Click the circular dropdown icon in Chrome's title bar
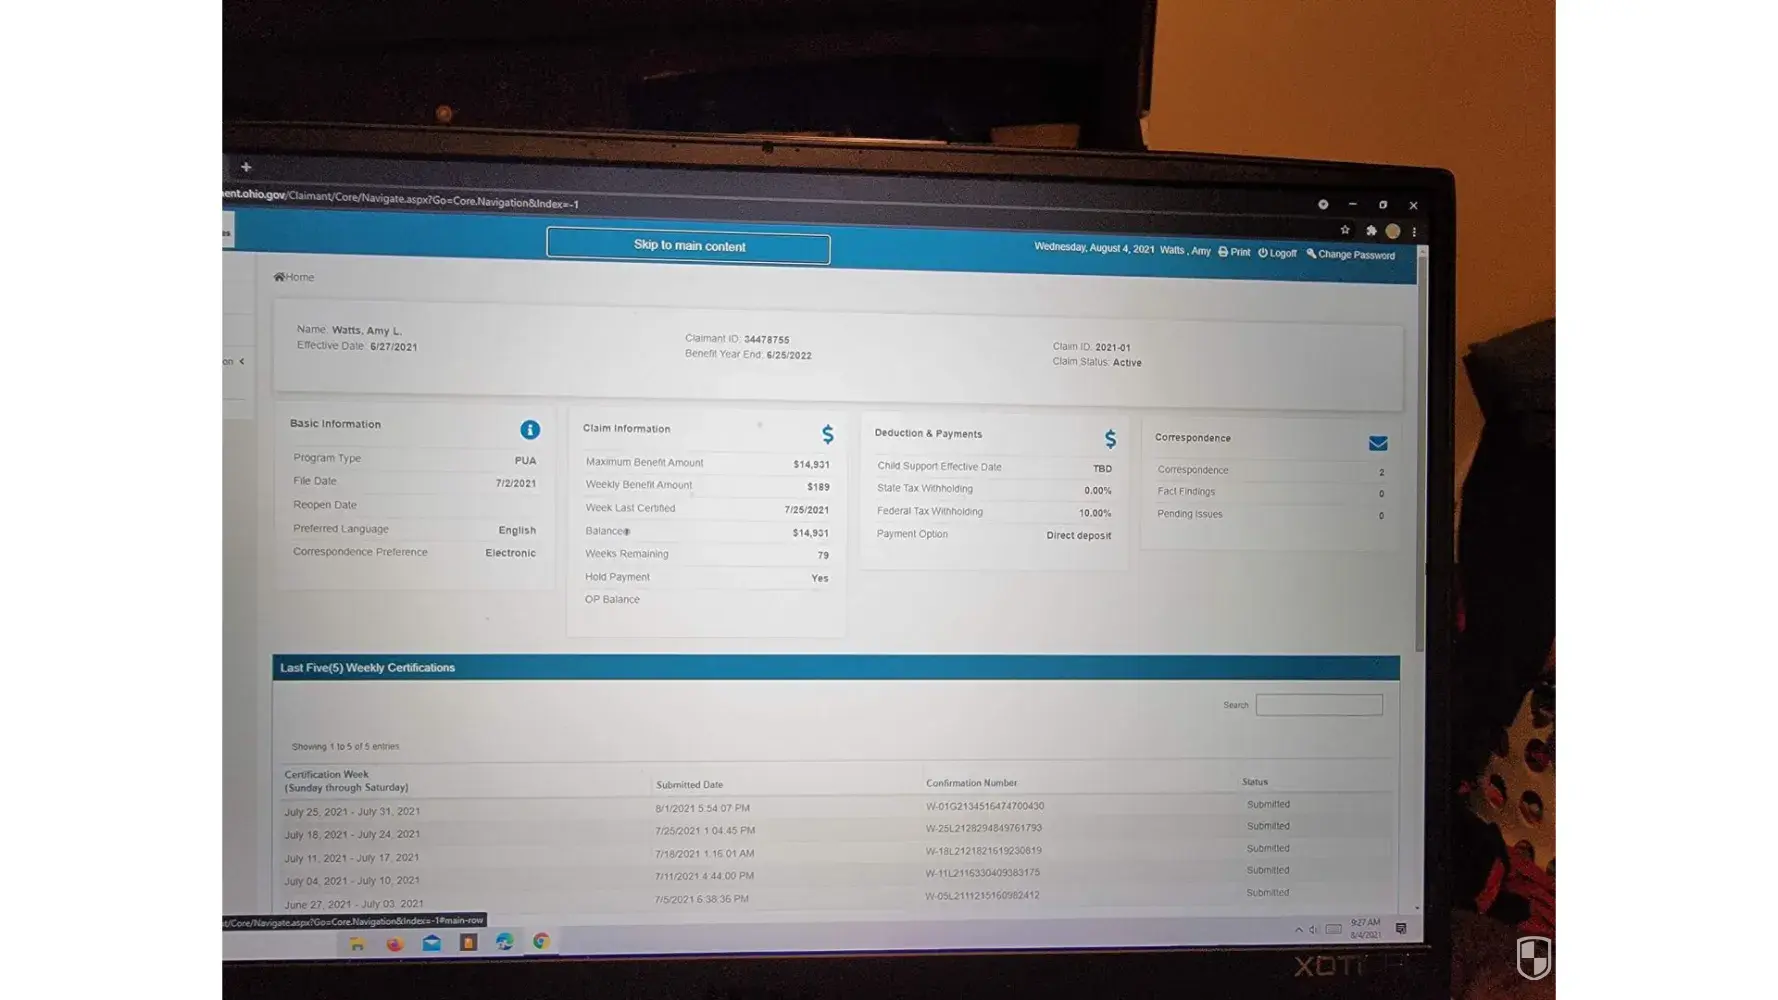This screenshot has width=1778, height=1000. pos(1323,204)
